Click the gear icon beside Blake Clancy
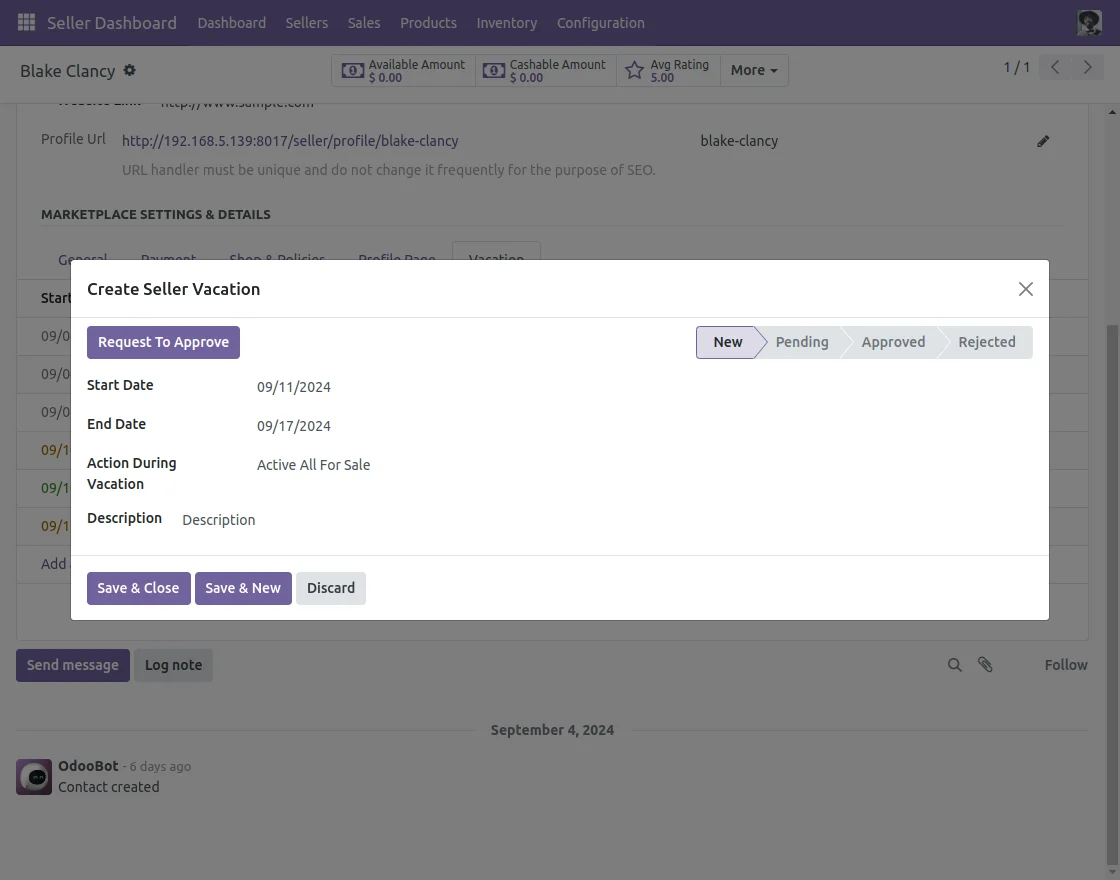This screenshot has width=1120, height=880. (129, 70)
